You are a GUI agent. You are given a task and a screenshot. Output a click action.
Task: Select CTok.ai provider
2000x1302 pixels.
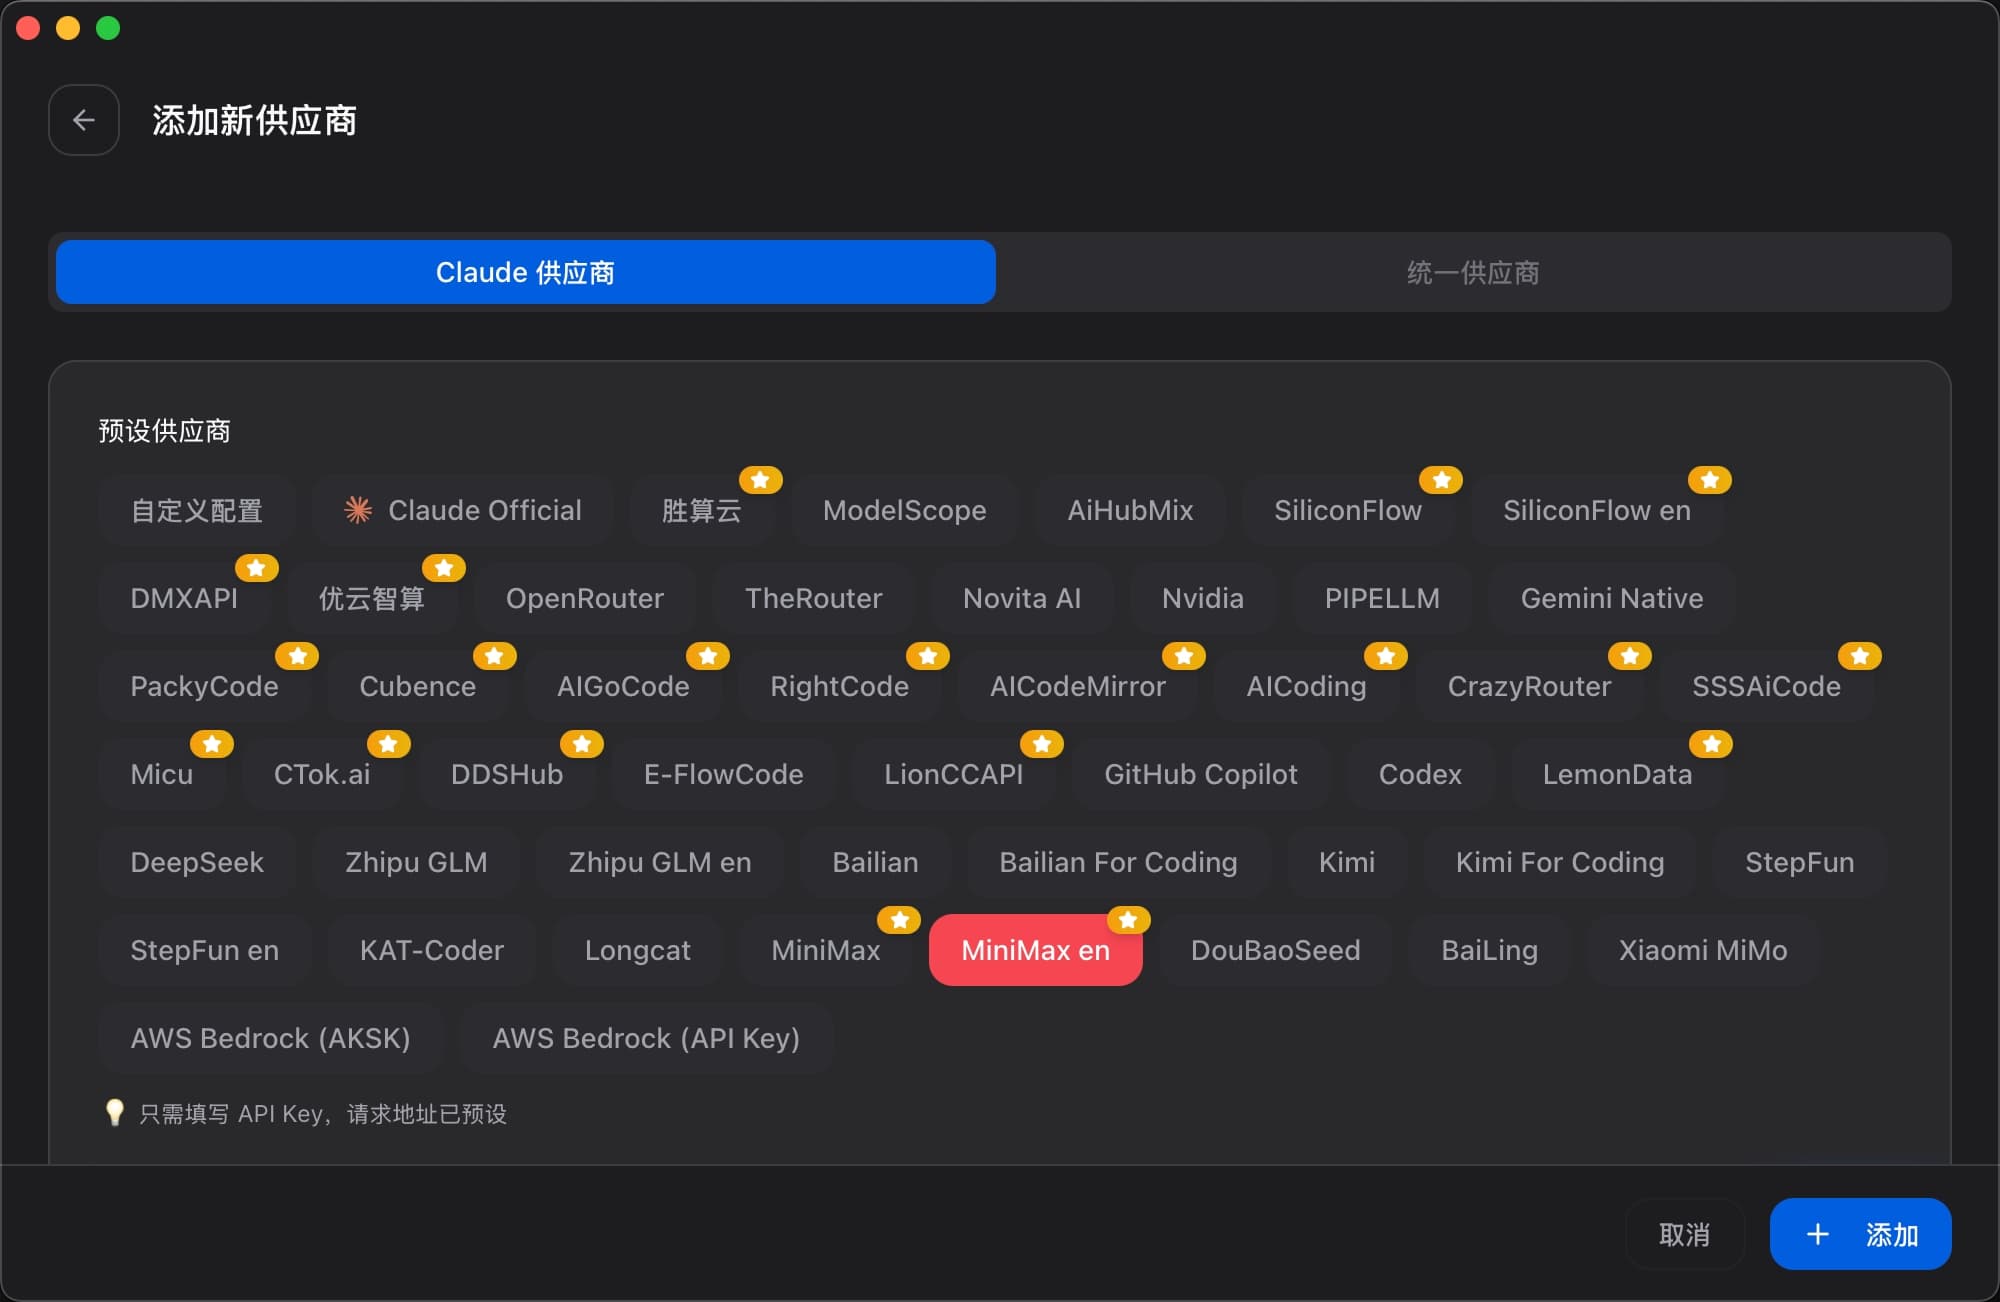click(322, 774)
